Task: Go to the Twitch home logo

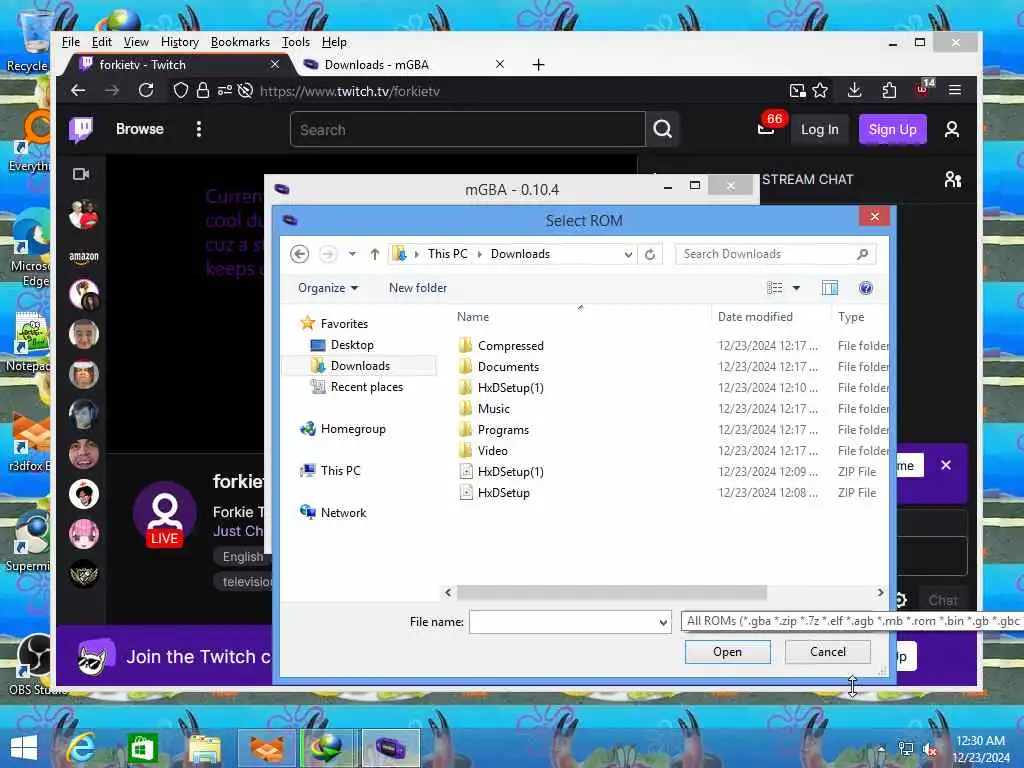Action: click(81, 129)
